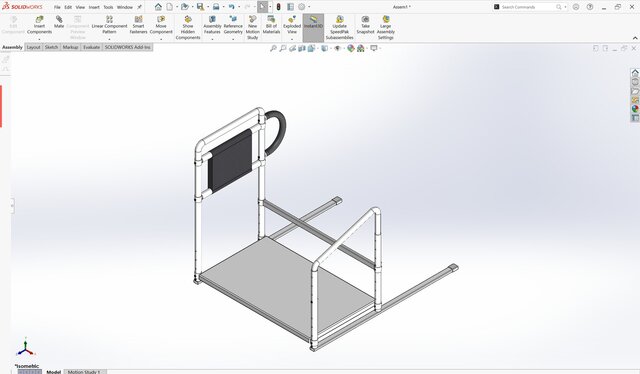Click the Save icon
The height and width of the screenshot is (374, 640).
(200, 7)
